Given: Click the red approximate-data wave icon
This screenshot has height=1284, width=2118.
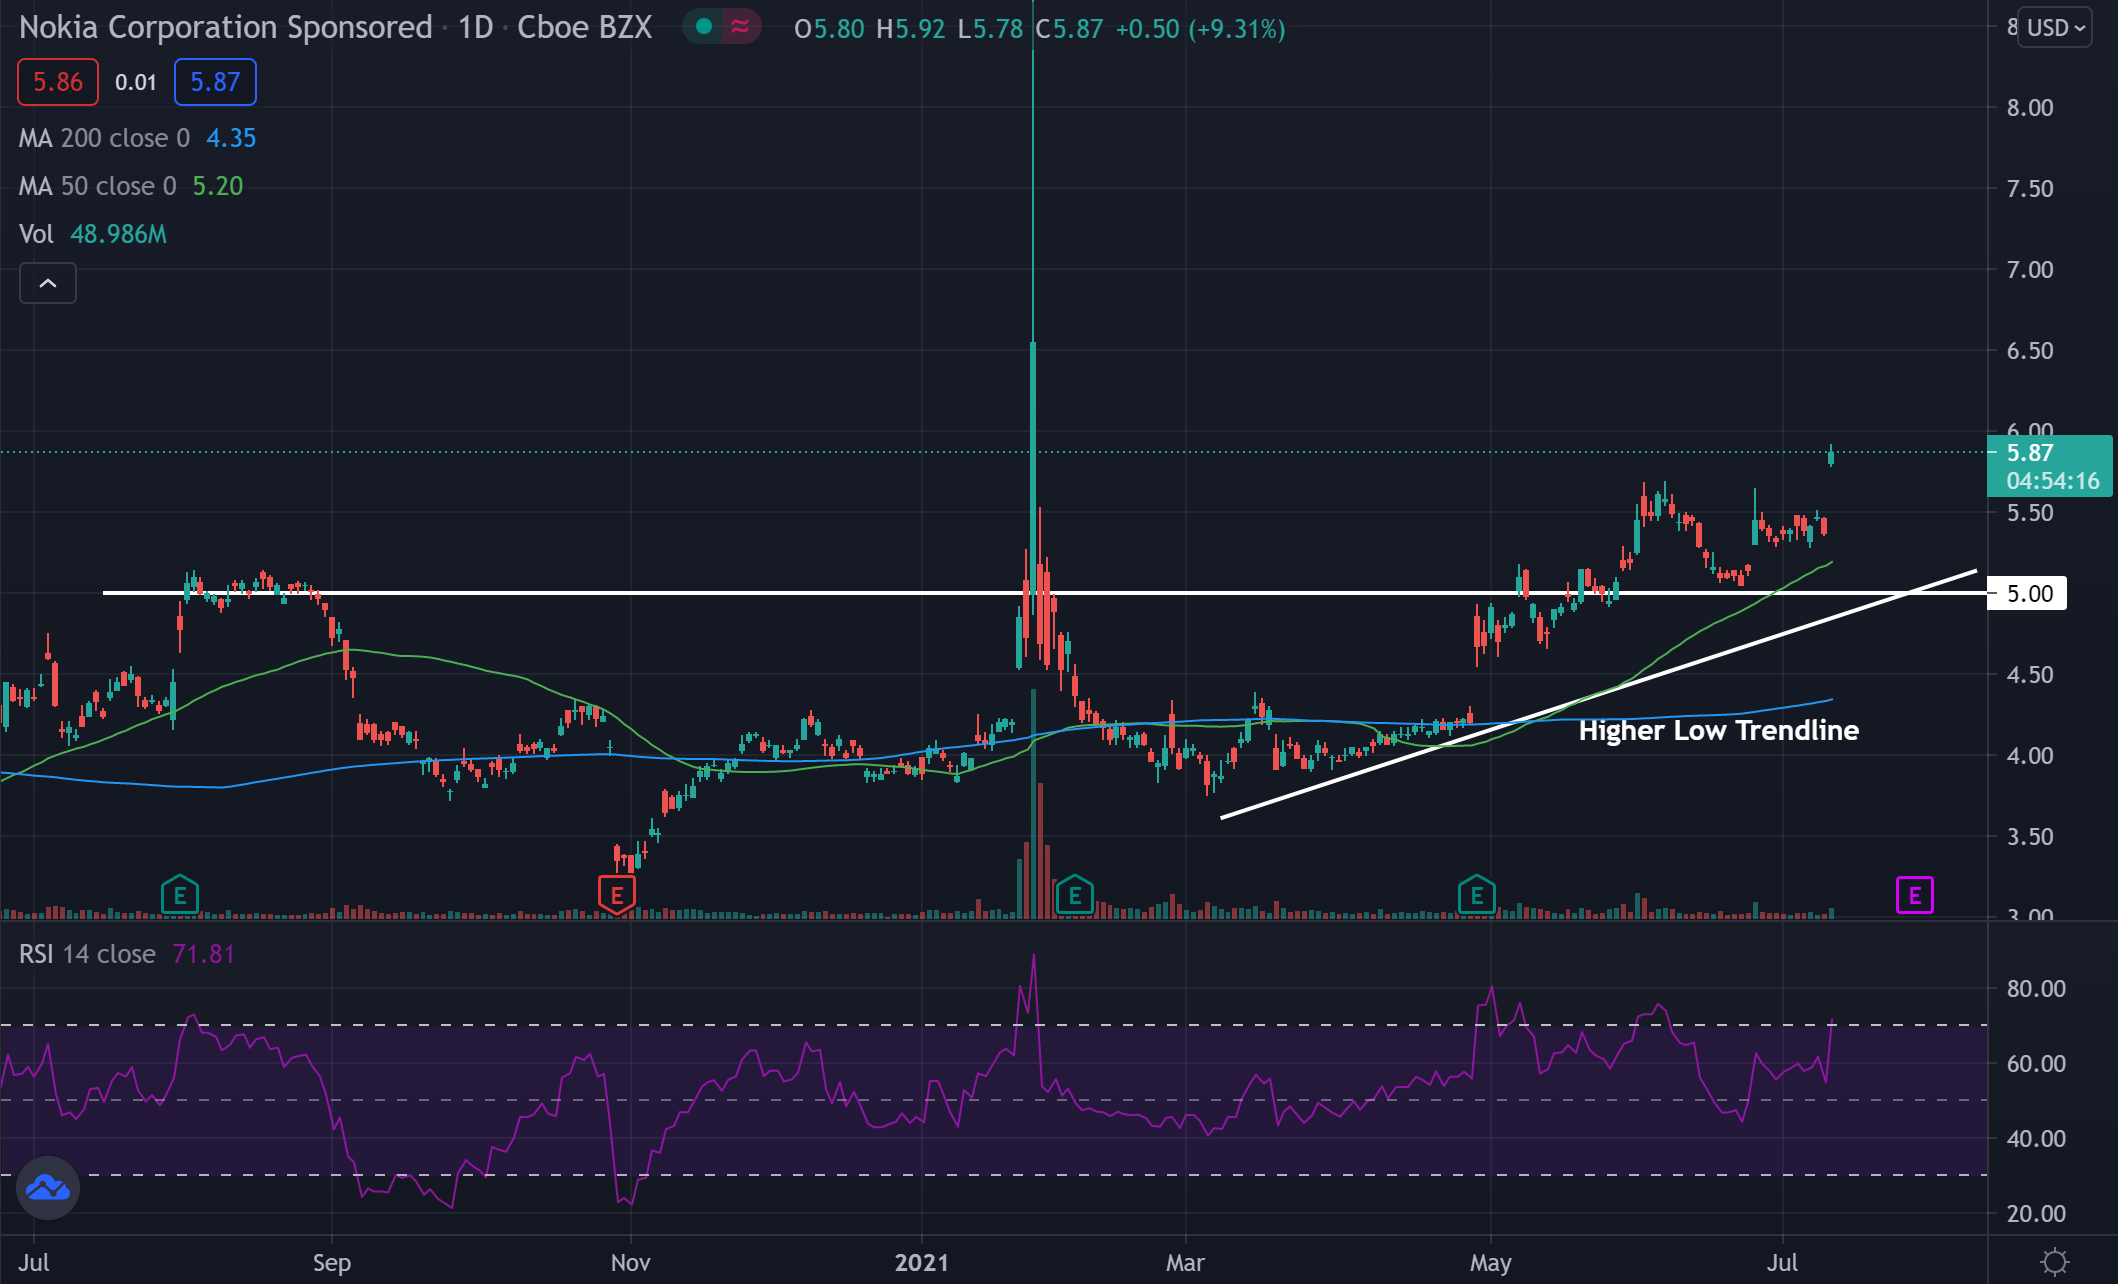Looking at the screenshot, I should tap(740, 27).
